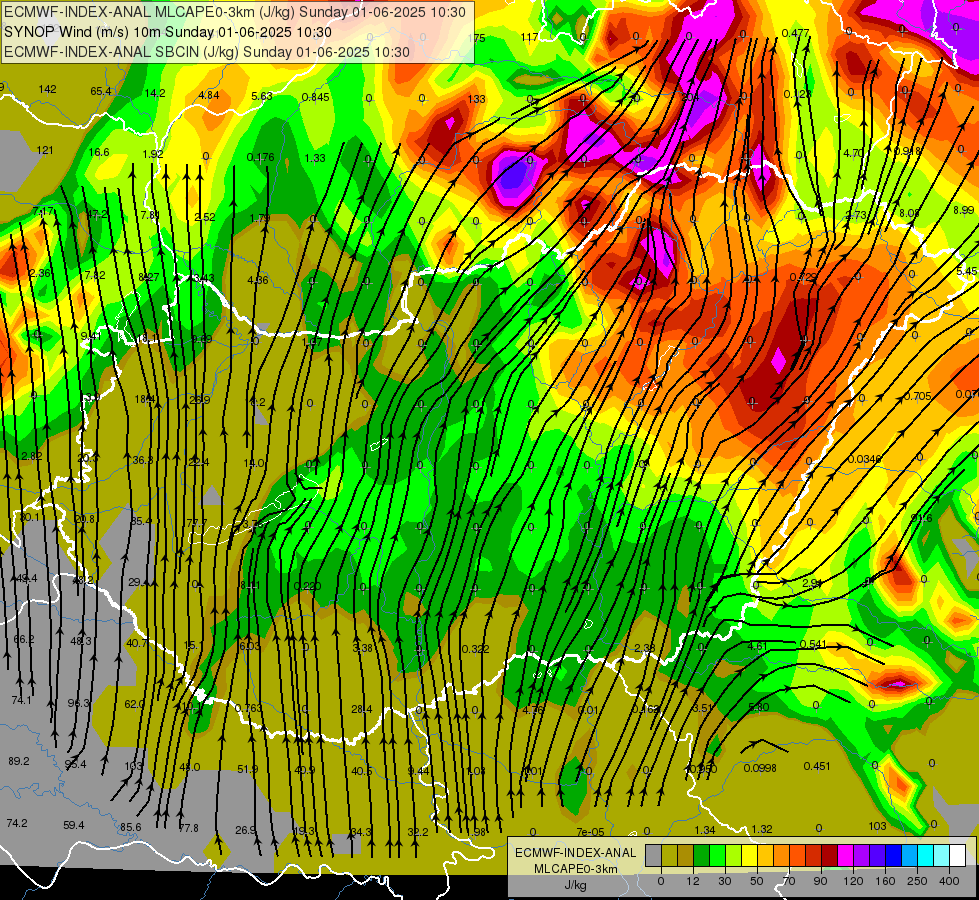Click the map value 0.0998

pyautogui.click(x=760, y=768)
